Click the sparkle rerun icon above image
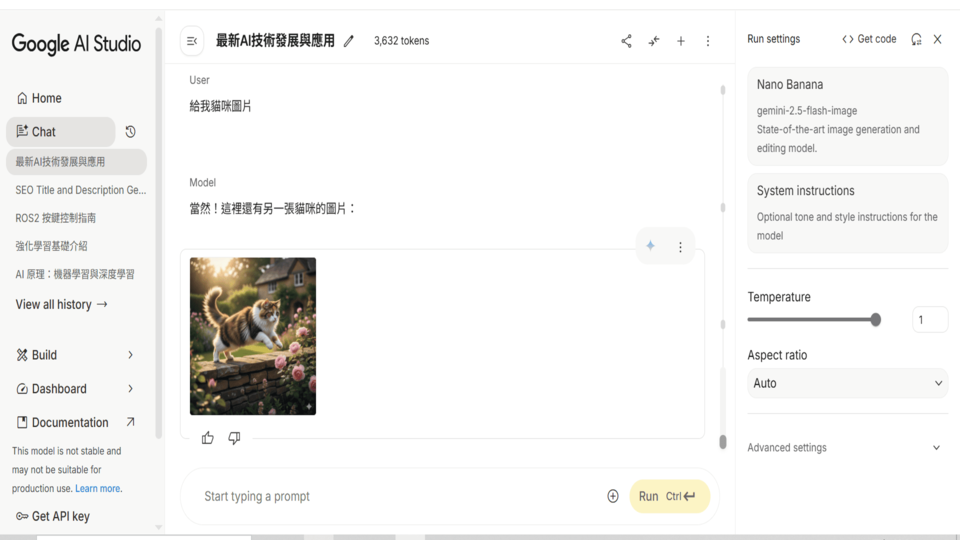The image size is (960, 540). pos(650,246)
